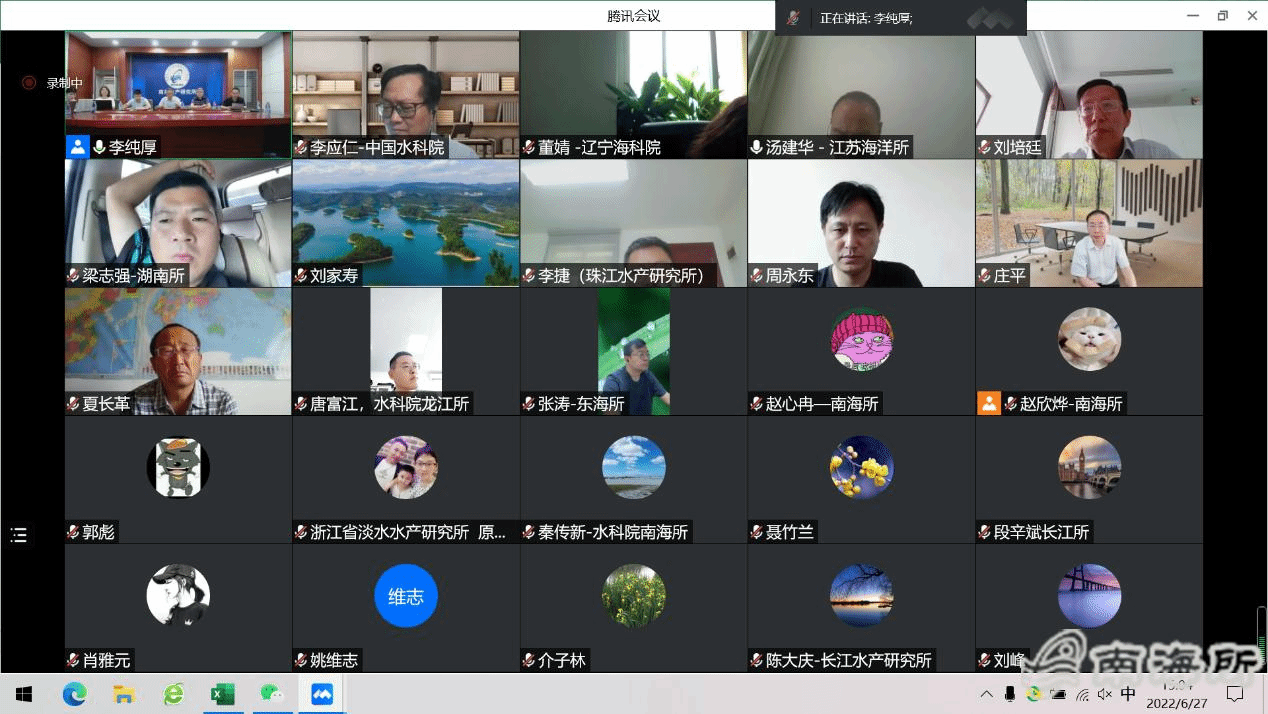Click the Excel icon in the taskbar

coord(222,694)
